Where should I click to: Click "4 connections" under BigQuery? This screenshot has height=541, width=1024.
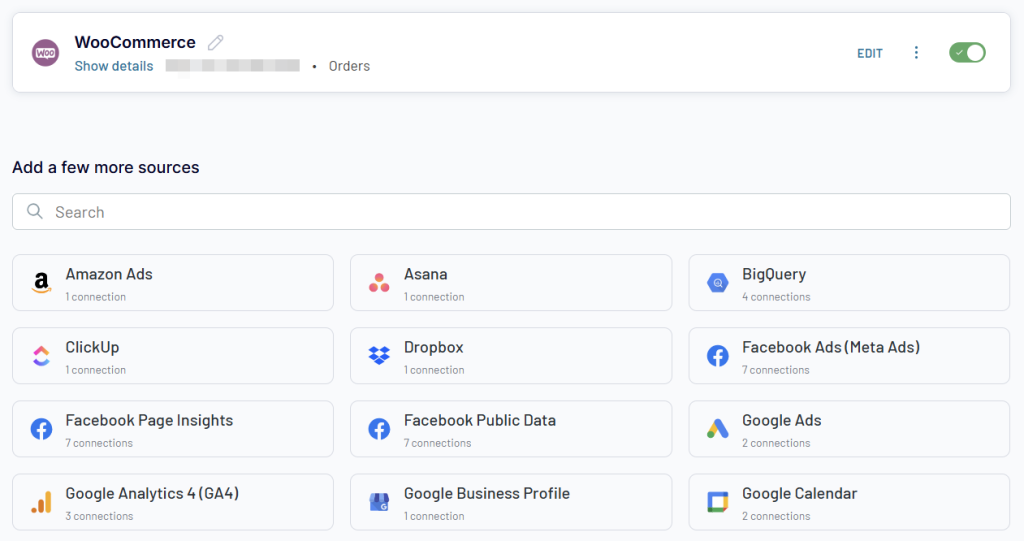tap(776, 297)
